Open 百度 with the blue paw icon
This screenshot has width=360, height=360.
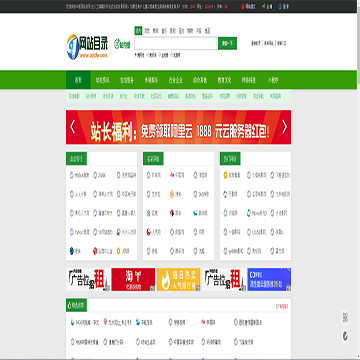152,213
